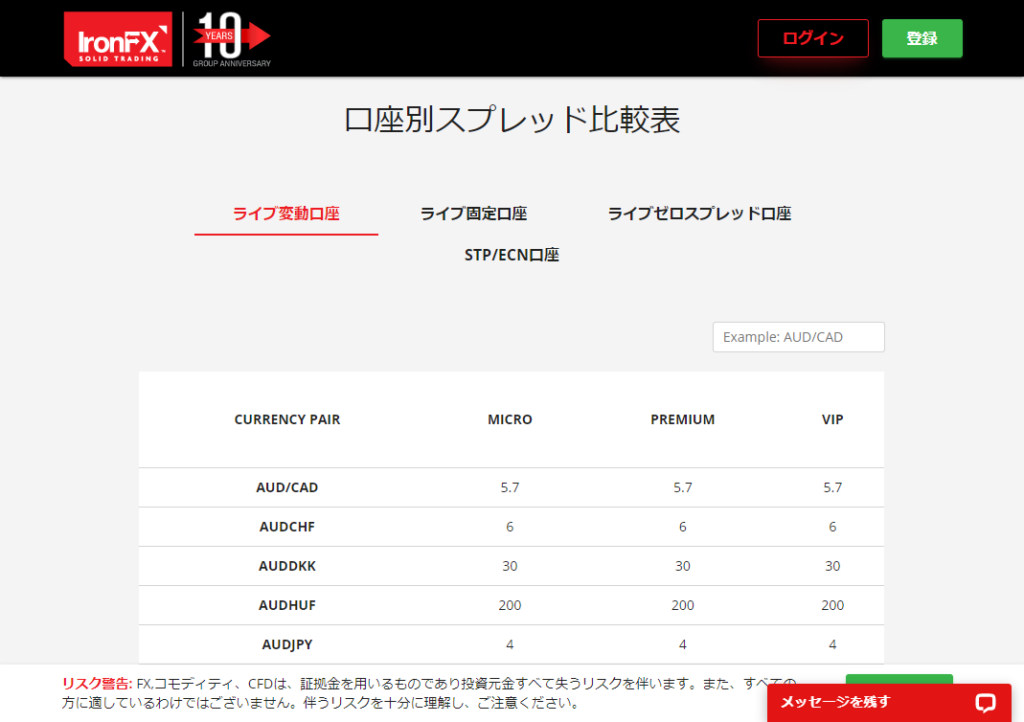The width and height of the screenshot is (1024, 722).
Task: Click AUDCHF VIP spread value 6
Action: click(x=832, y=527)
